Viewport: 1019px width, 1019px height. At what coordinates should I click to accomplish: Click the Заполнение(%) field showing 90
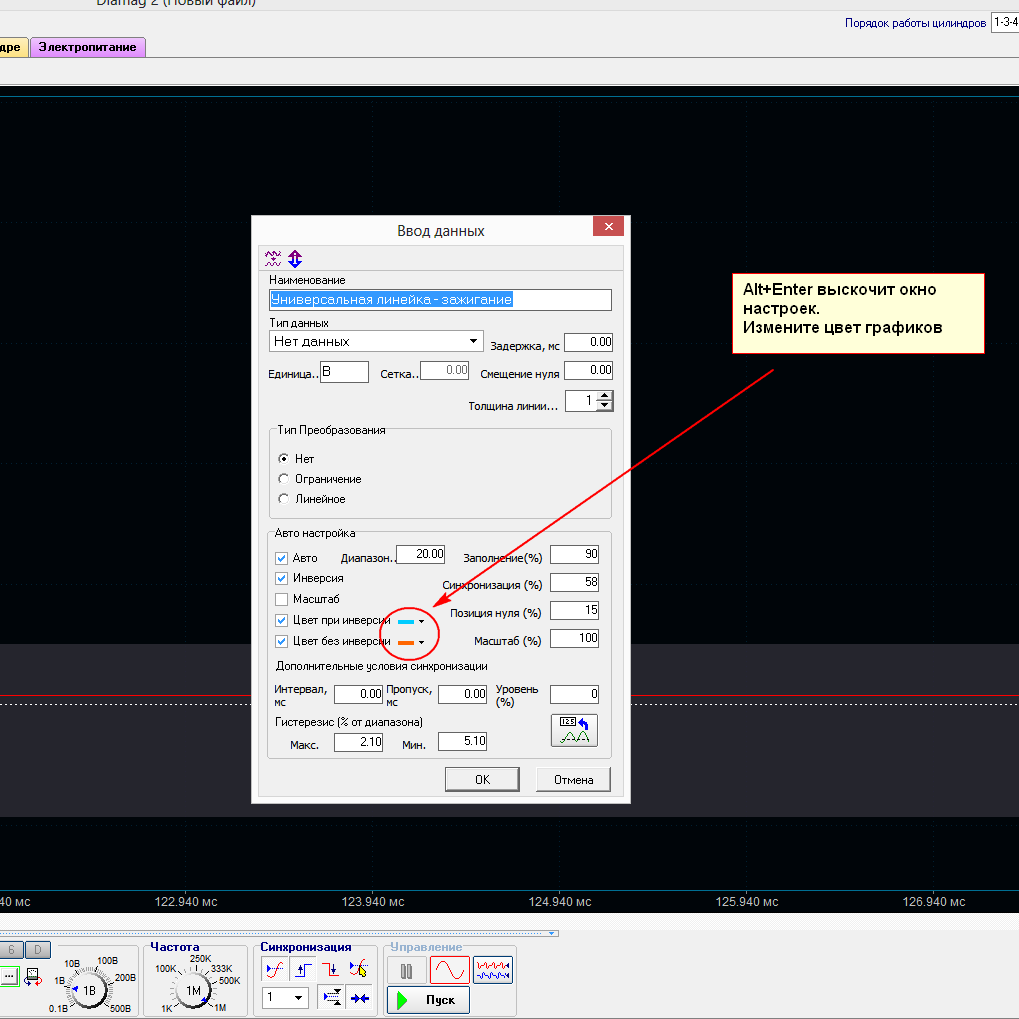[574, 554]
